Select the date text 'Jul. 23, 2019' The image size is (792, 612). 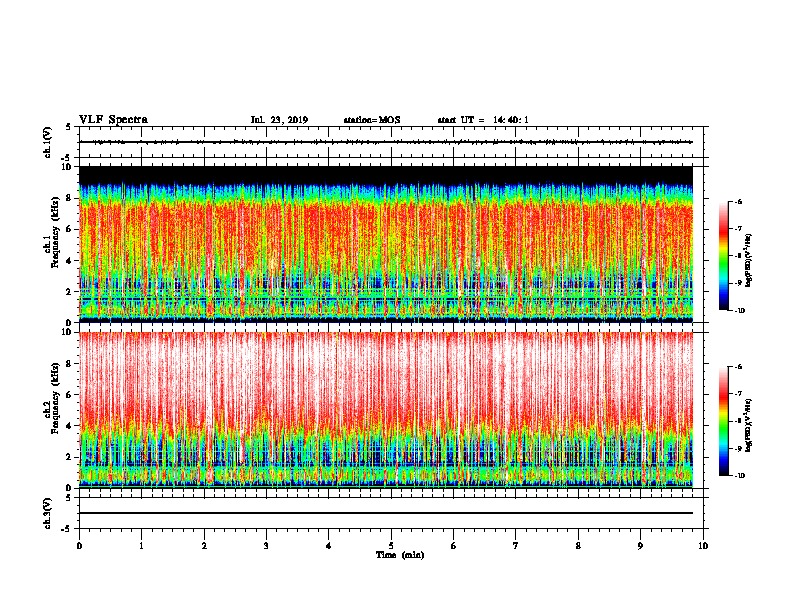[x=279, y=120]
